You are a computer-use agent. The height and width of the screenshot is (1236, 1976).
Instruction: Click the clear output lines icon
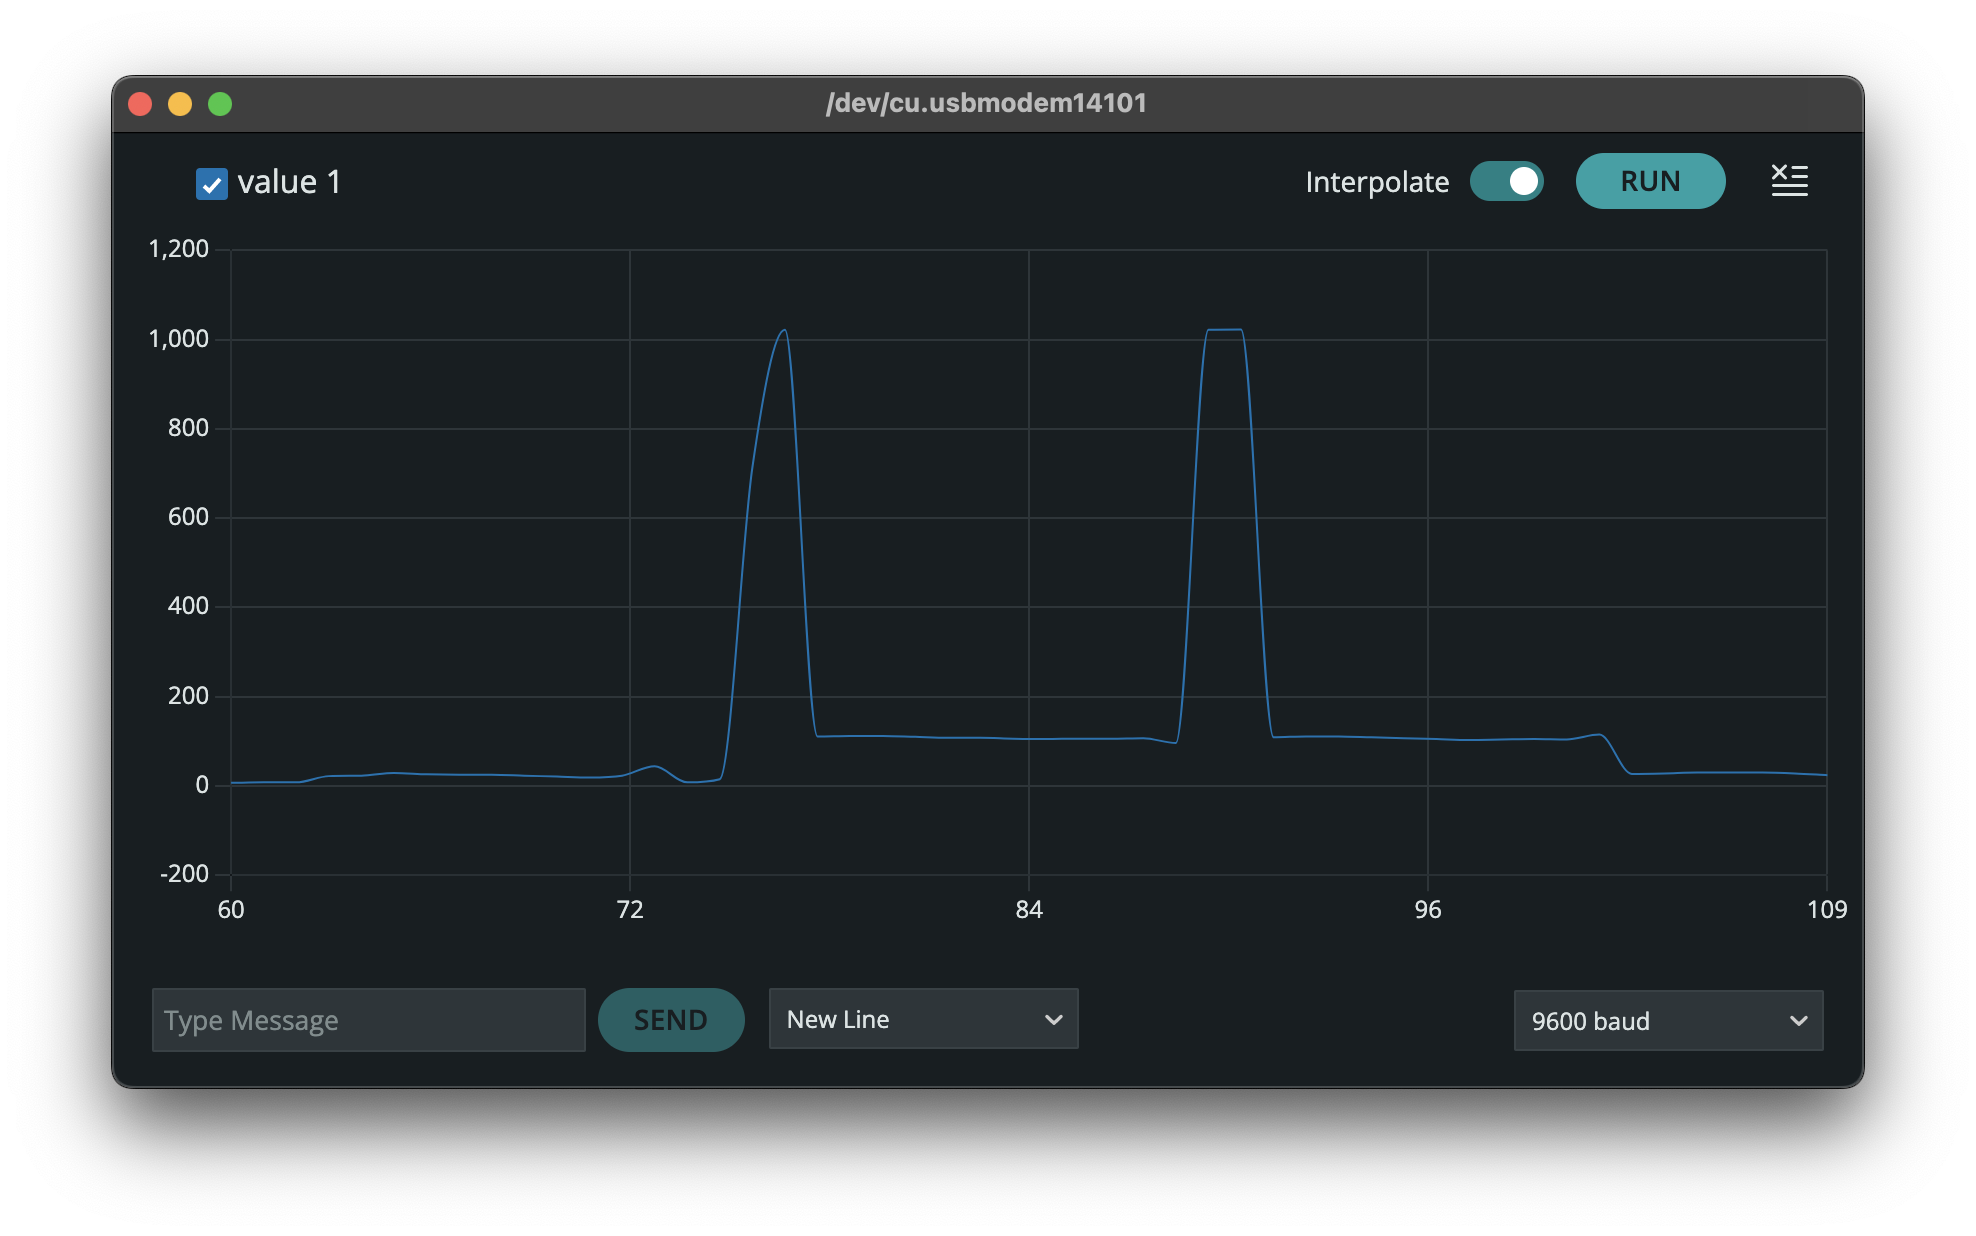click(x=1789, y=181)
